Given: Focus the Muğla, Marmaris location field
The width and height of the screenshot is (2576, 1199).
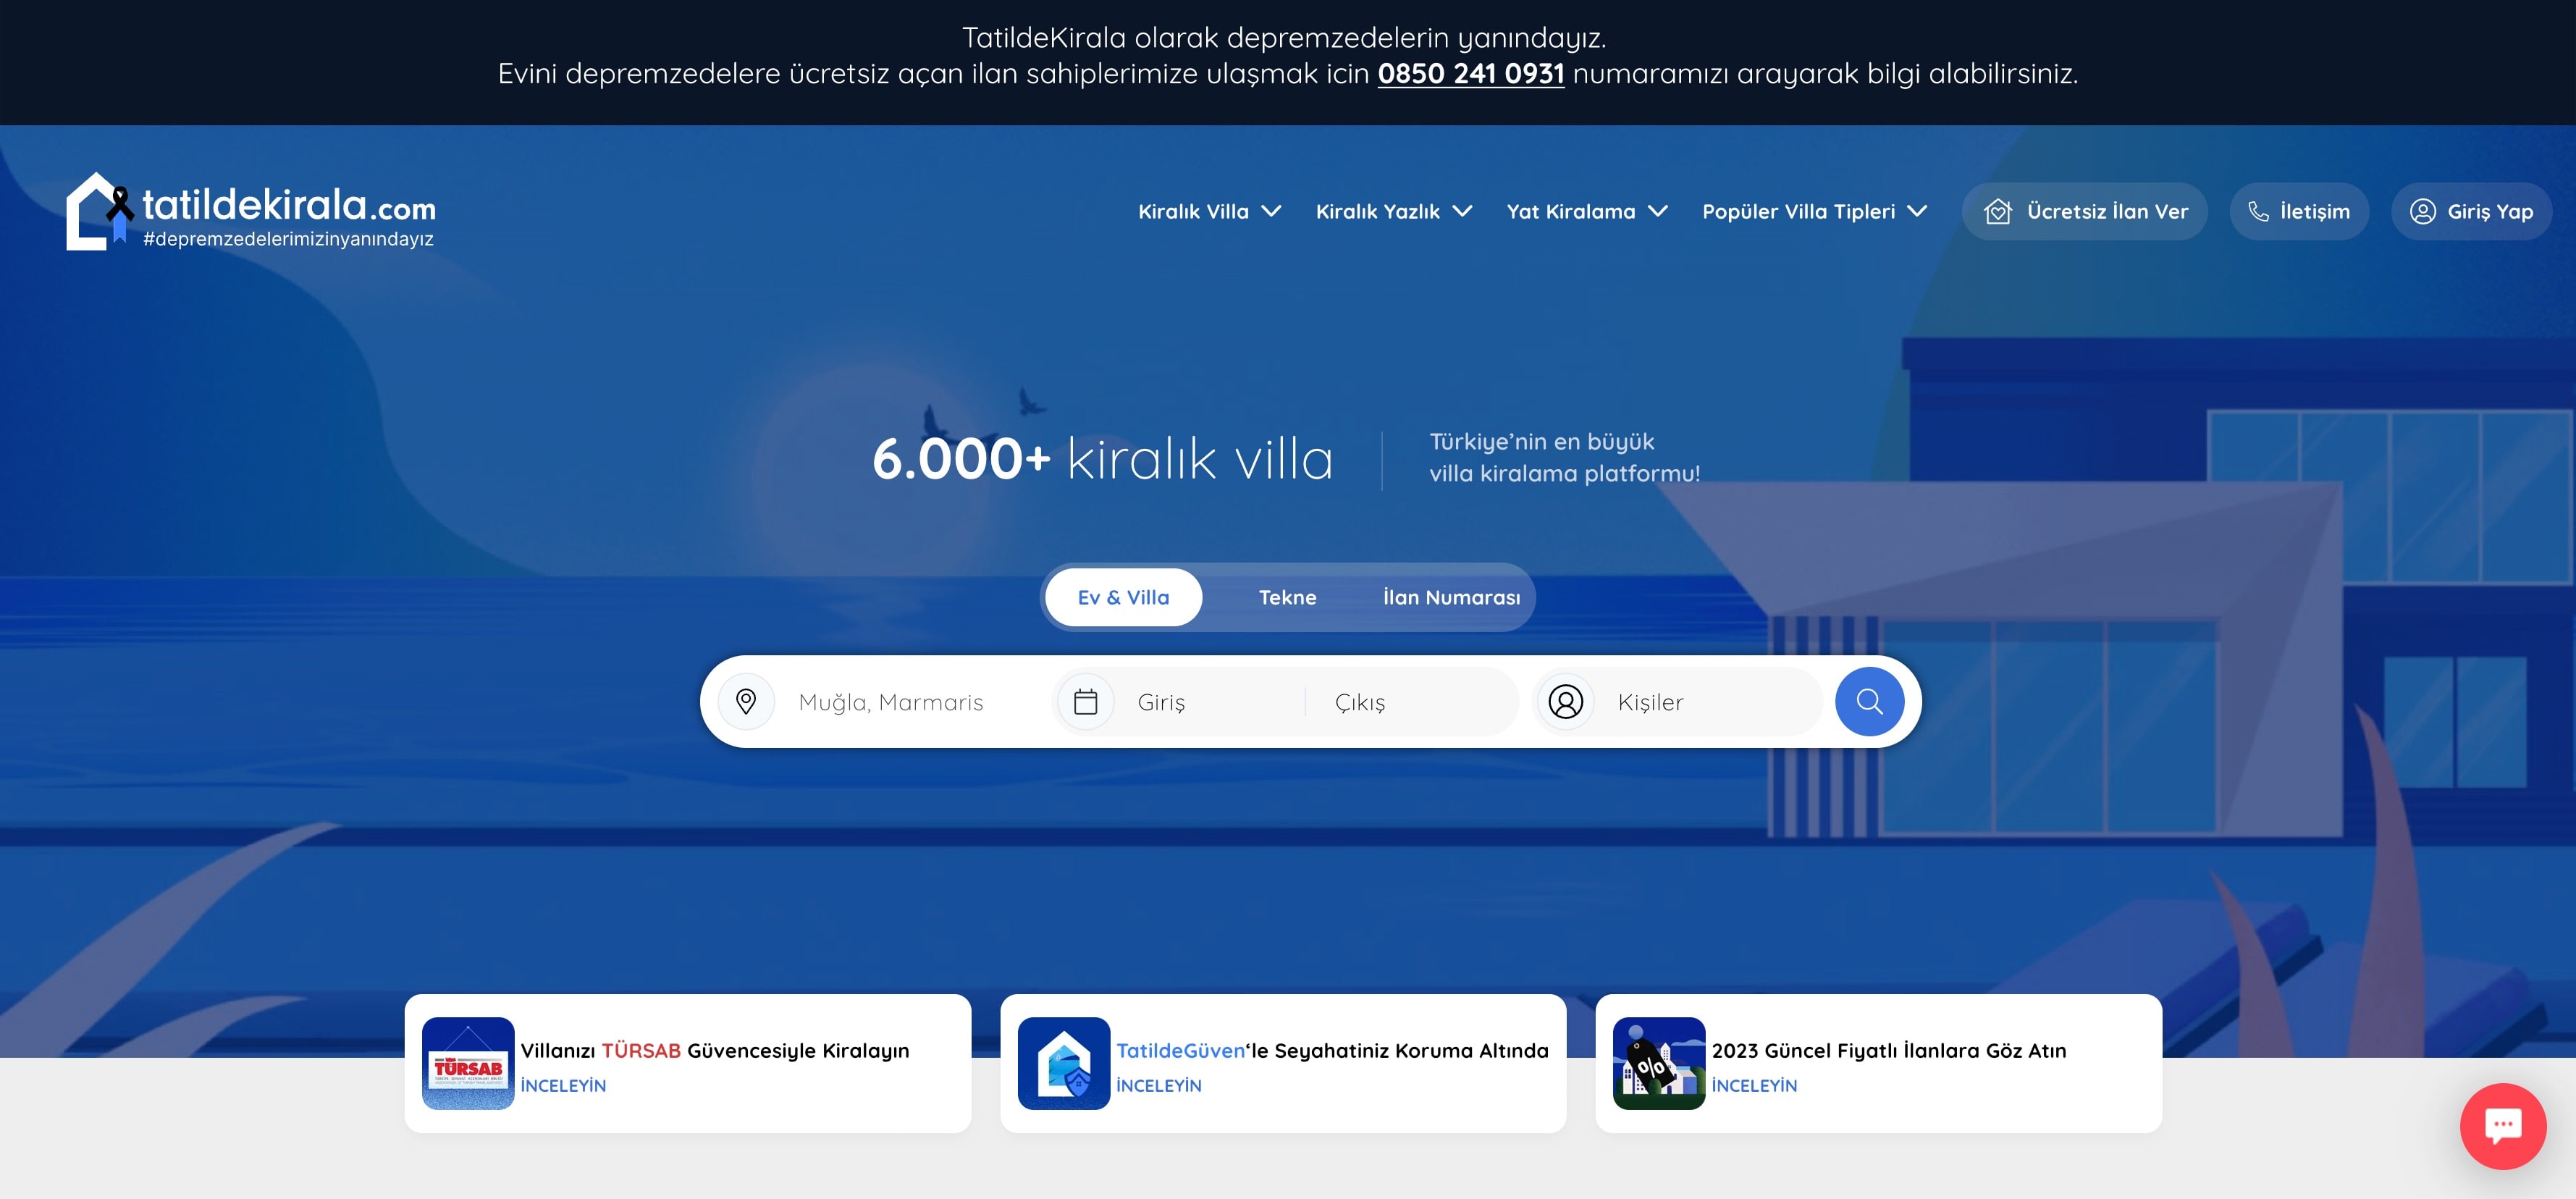Looking at the screenshot, I should coord(890,702).
